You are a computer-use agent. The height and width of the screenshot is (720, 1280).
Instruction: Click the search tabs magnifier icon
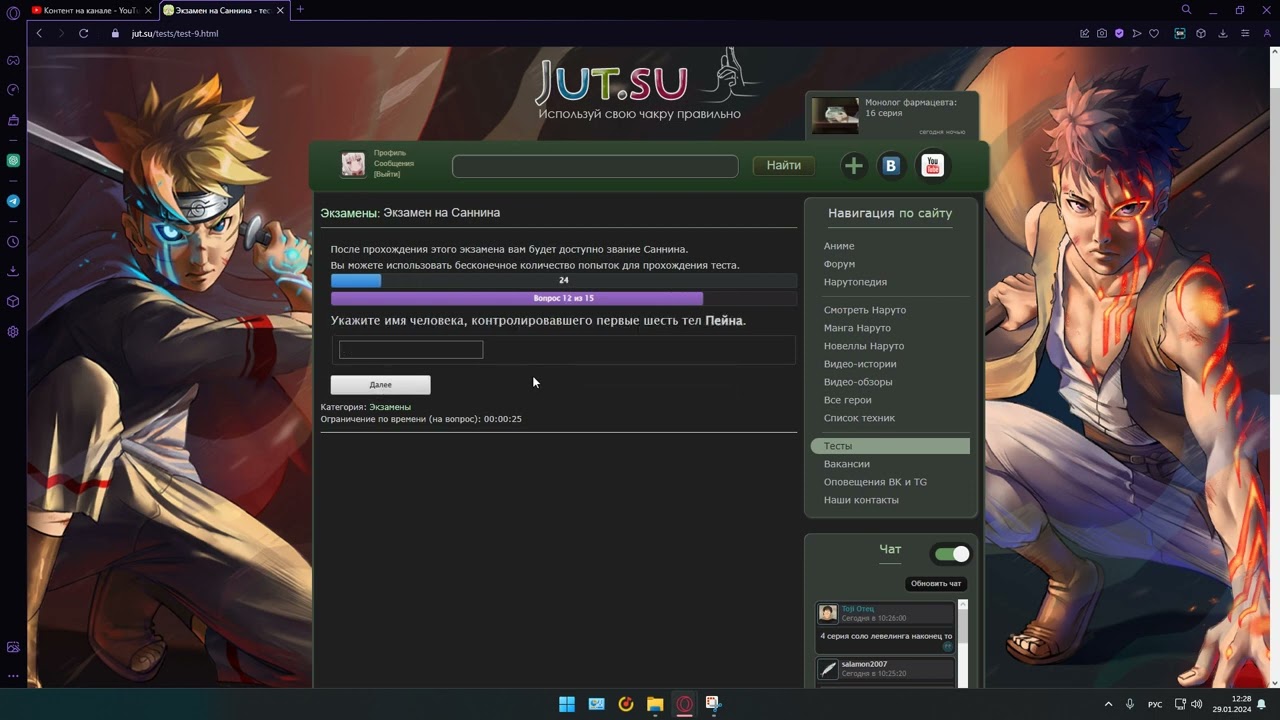click(x=1187, y=10)
